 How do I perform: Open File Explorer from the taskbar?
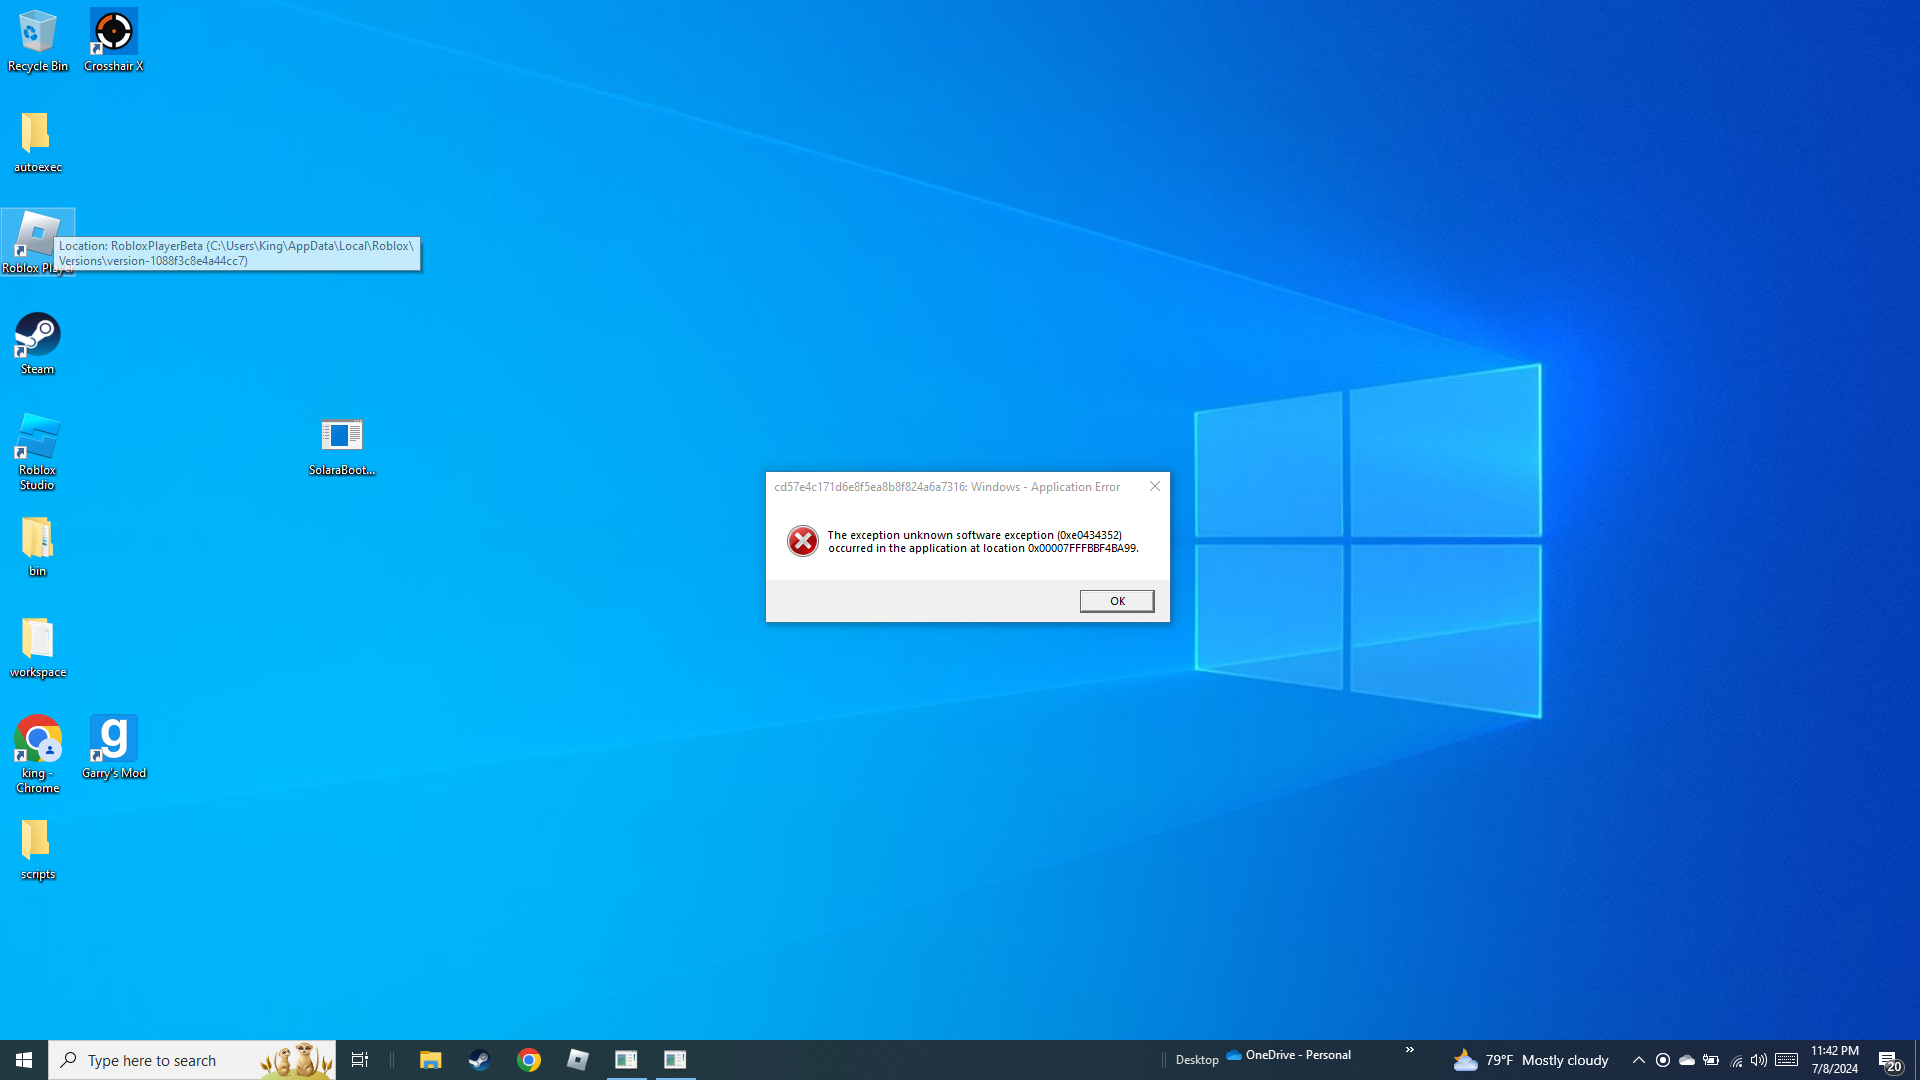(x=430, y=1060)
